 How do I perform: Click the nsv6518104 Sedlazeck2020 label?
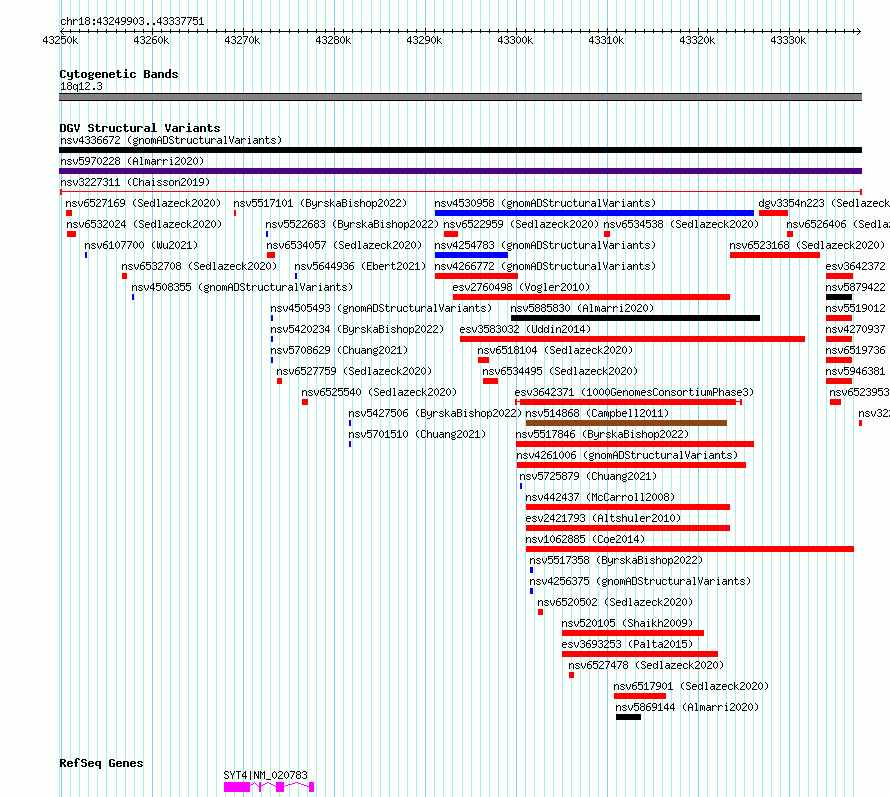point(555,350)
